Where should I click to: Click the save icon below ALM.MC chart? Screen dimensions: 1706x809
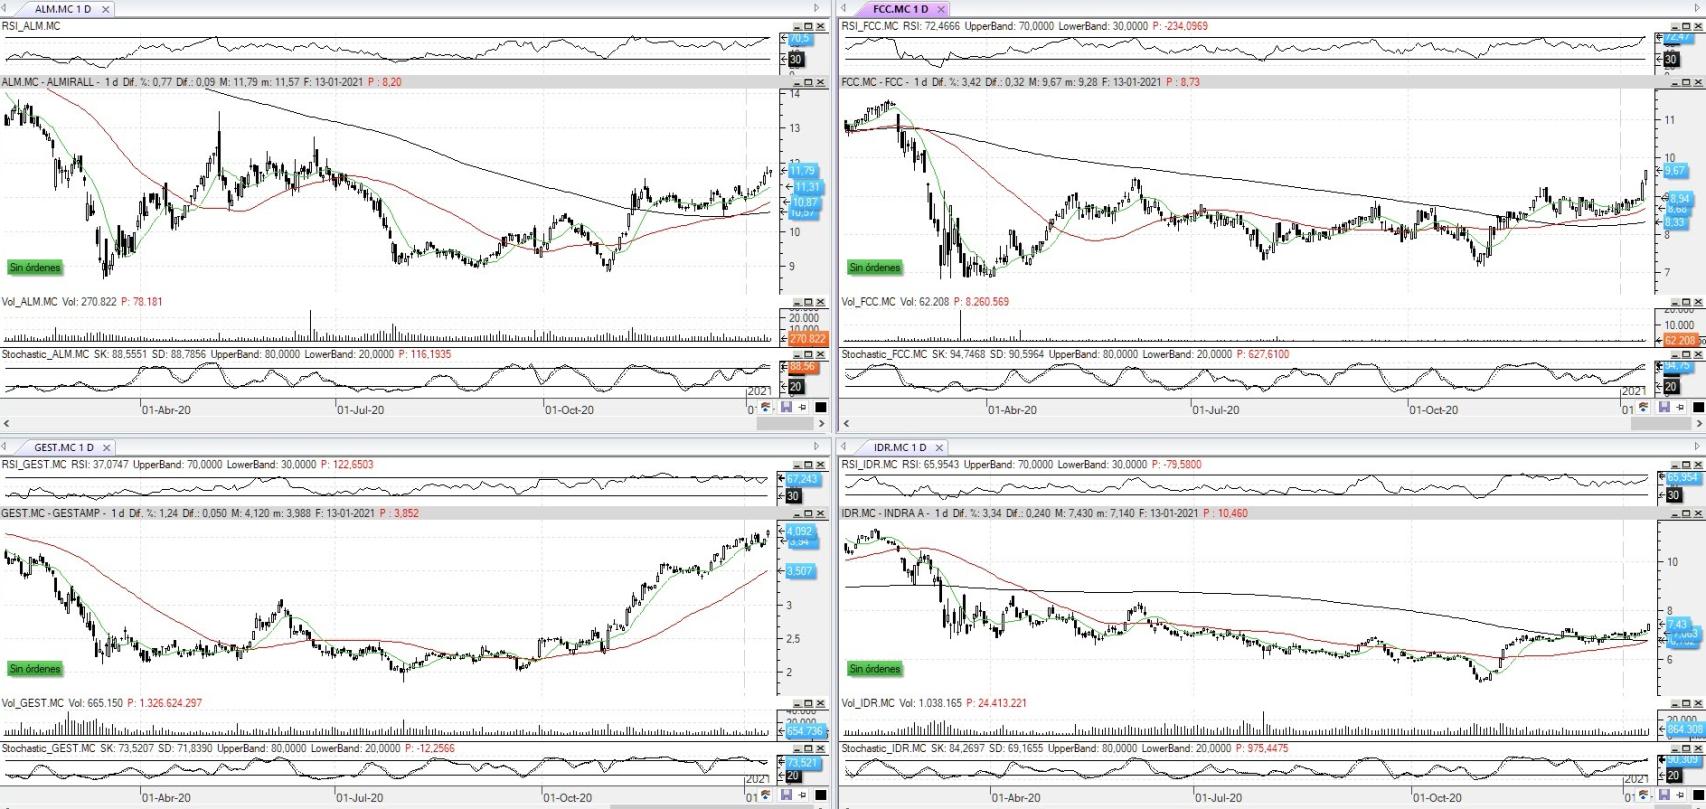(785, 408)
